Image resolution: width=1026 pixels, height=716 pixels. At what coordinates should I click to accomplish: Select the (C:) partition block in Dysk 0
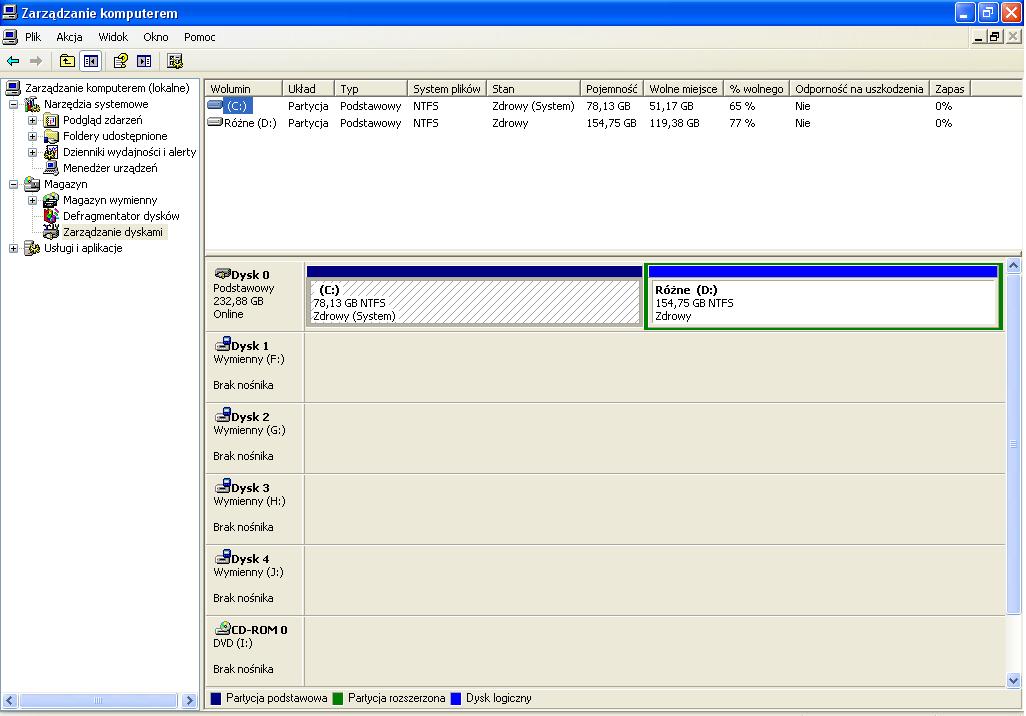474,295
